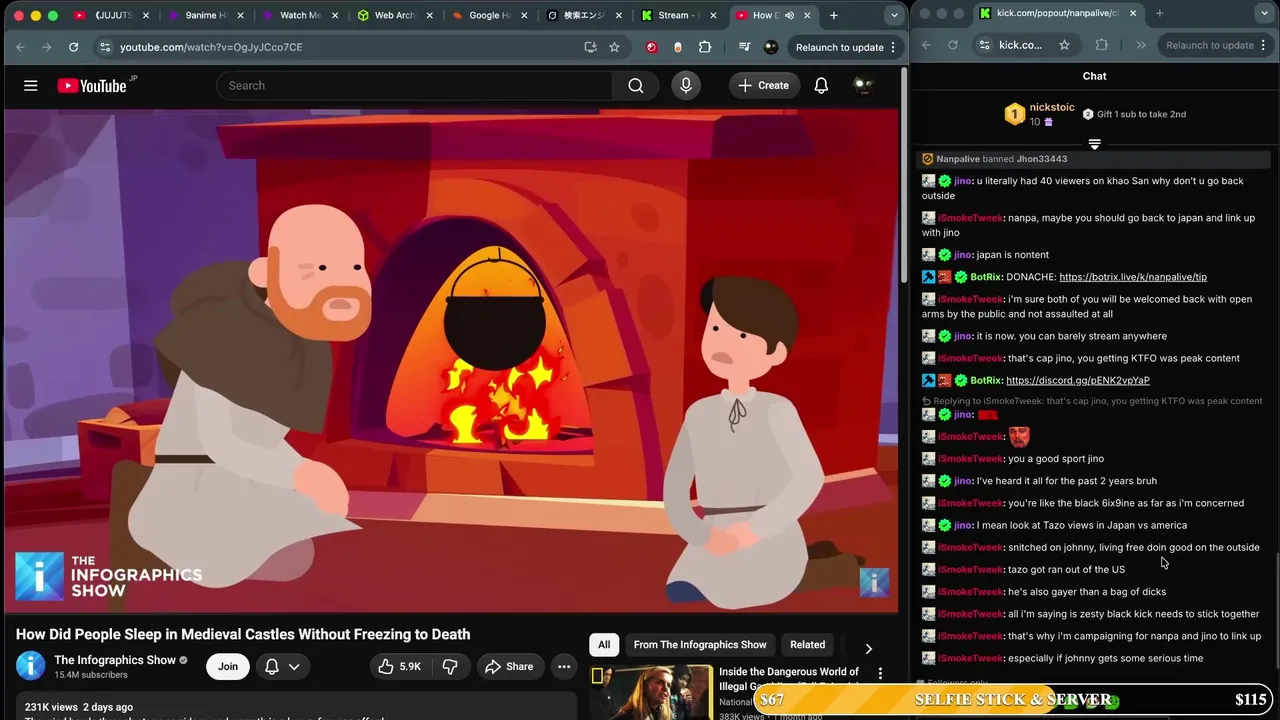
Task: Like the video with thumbs-up 5.9K
Action: coord(399,667)
